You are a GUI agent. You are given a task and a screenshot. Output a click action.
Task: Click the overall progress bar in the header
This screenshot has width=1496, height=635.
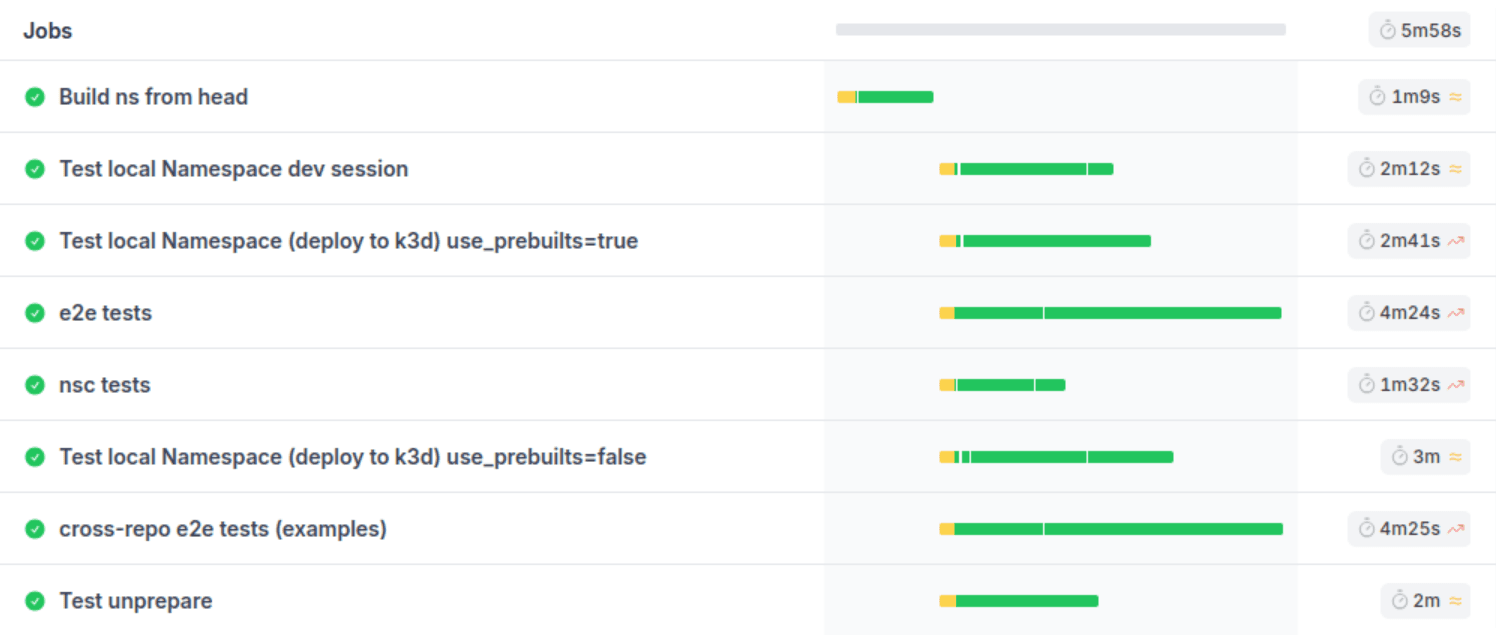click(x=1060, y=29)
